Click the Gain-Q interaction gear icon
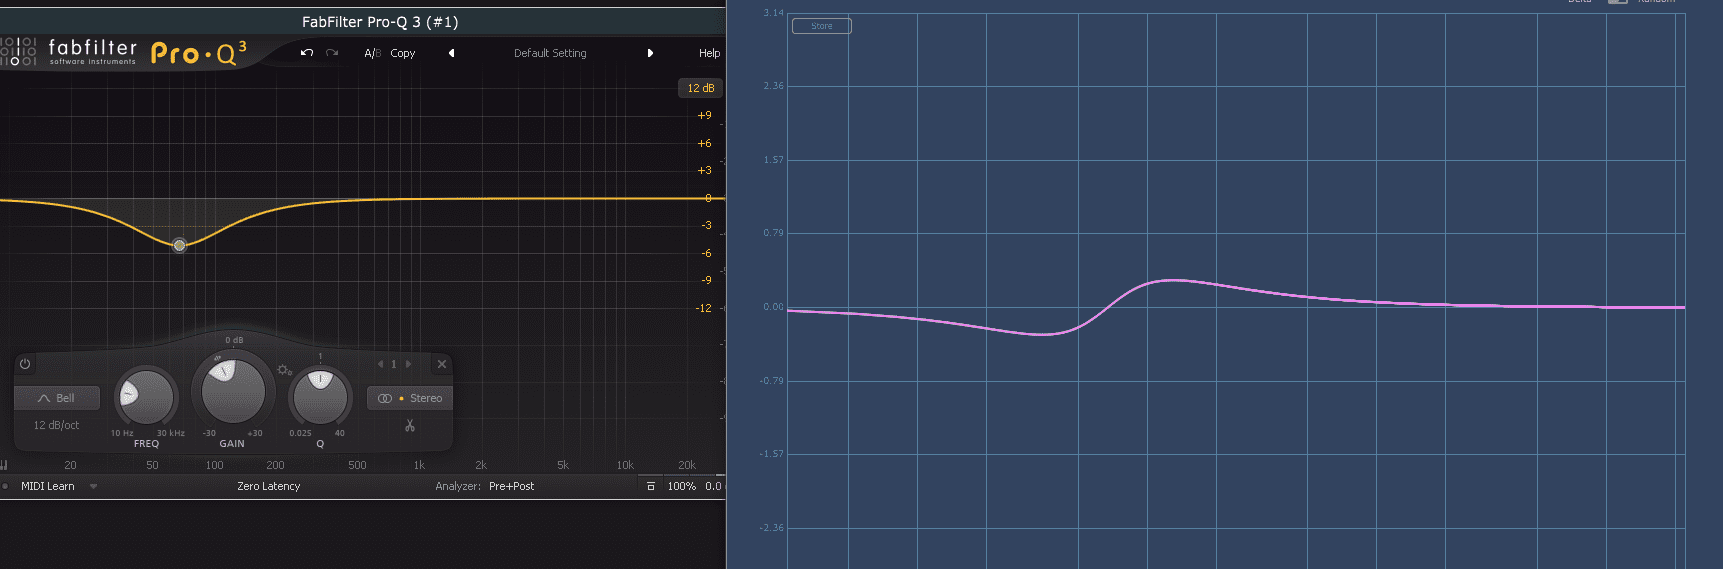Viewport: 1723px width, 569px height. click(x=284, y=370)
